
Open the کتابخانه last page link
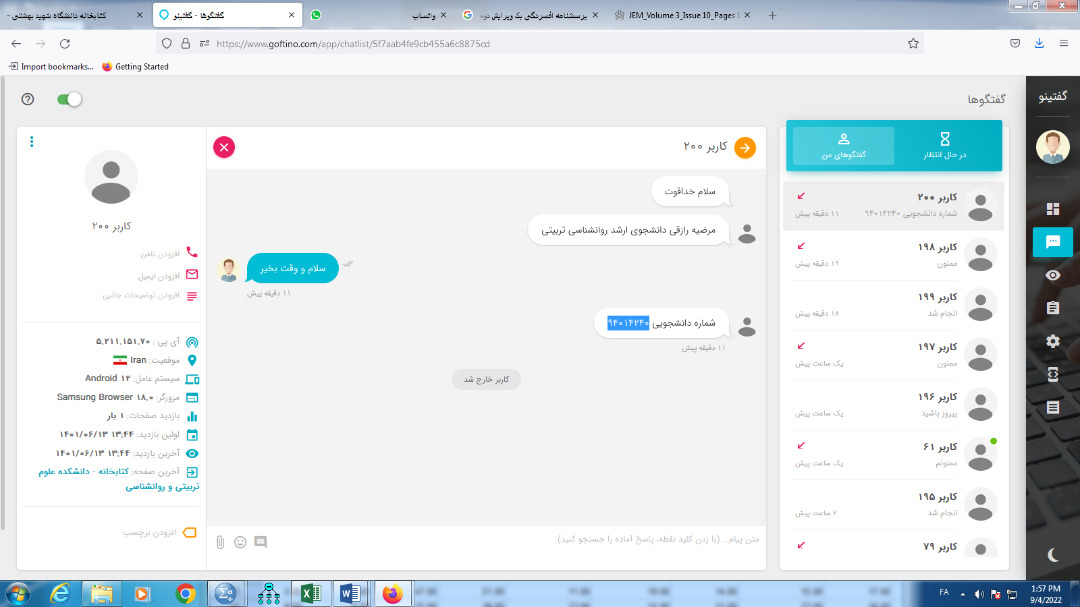[x=161, y=479]
